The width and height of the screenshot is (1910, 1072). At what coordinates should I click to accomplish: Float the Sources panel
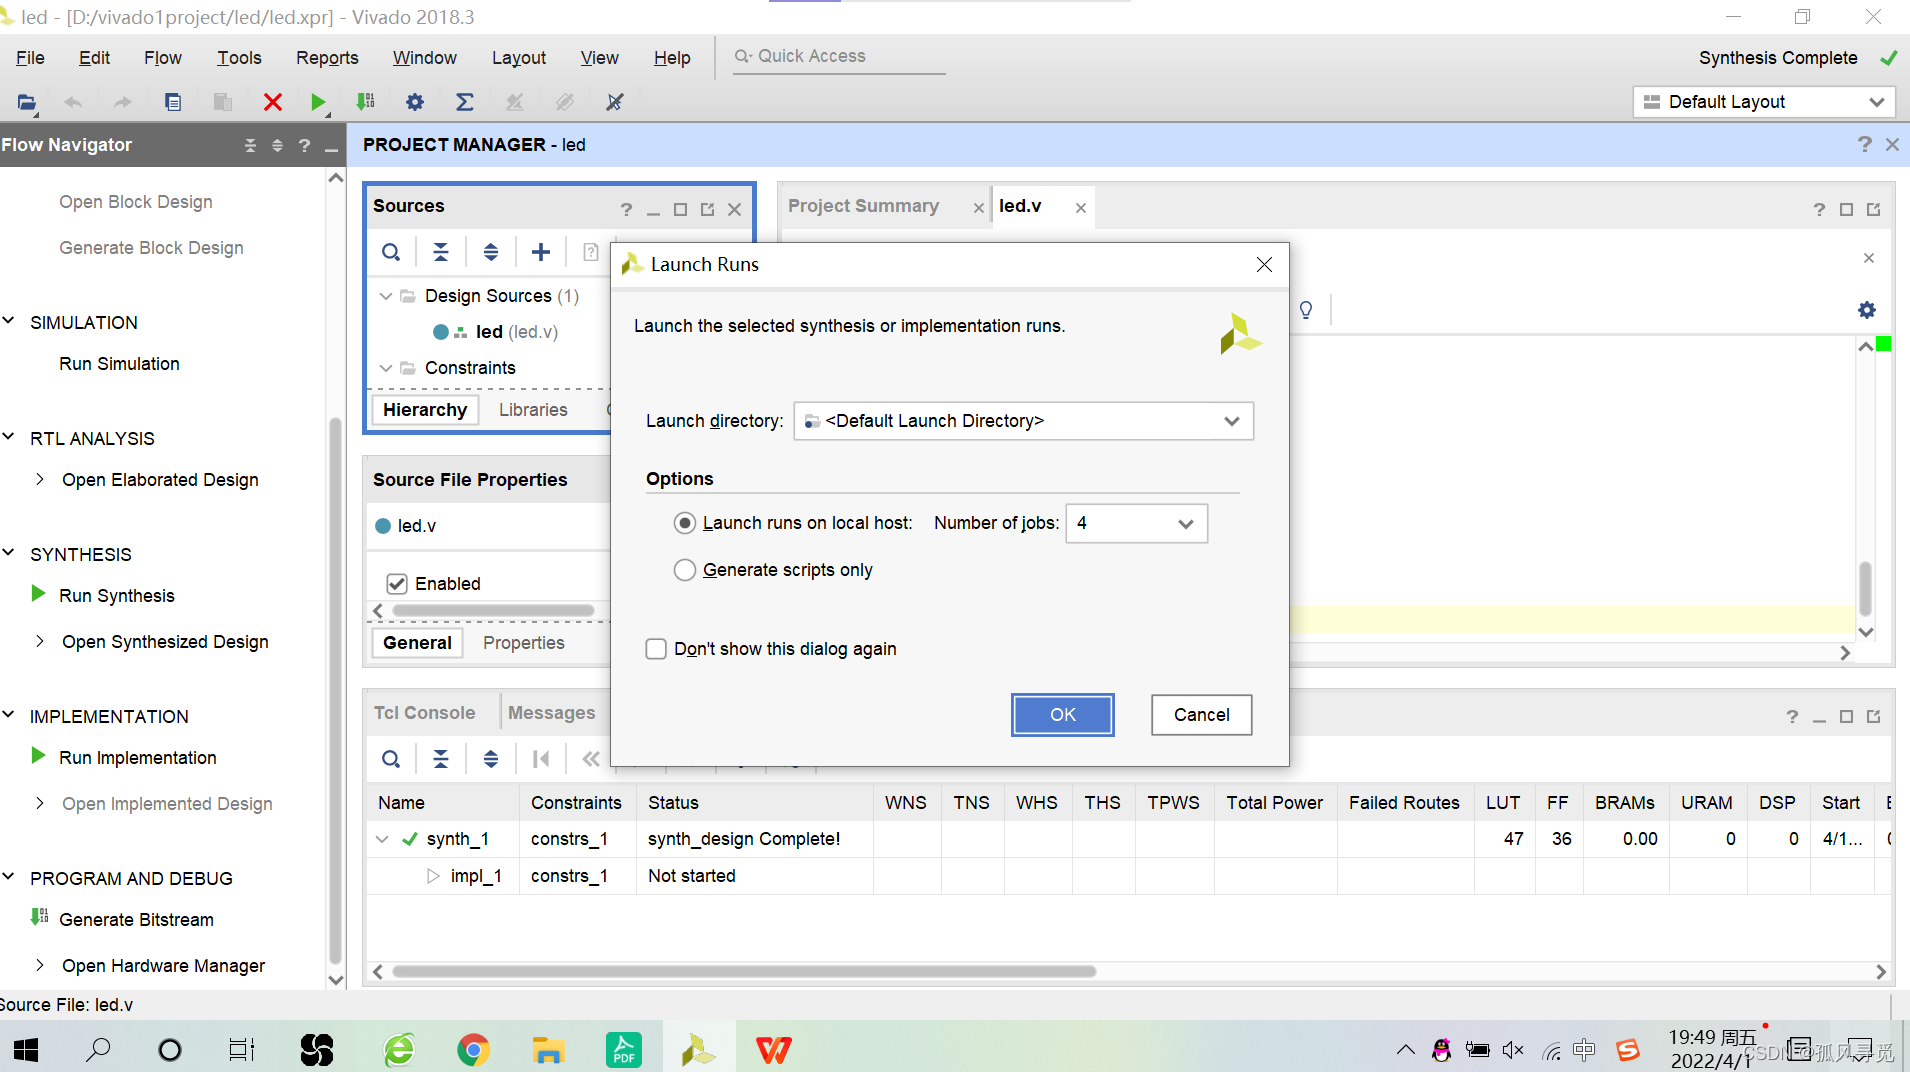click(708, 209)
